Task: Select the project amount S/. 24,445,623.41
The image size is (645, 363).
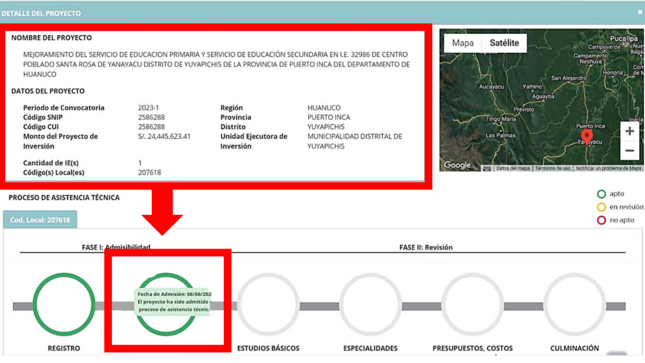Action: click(164, 136)
